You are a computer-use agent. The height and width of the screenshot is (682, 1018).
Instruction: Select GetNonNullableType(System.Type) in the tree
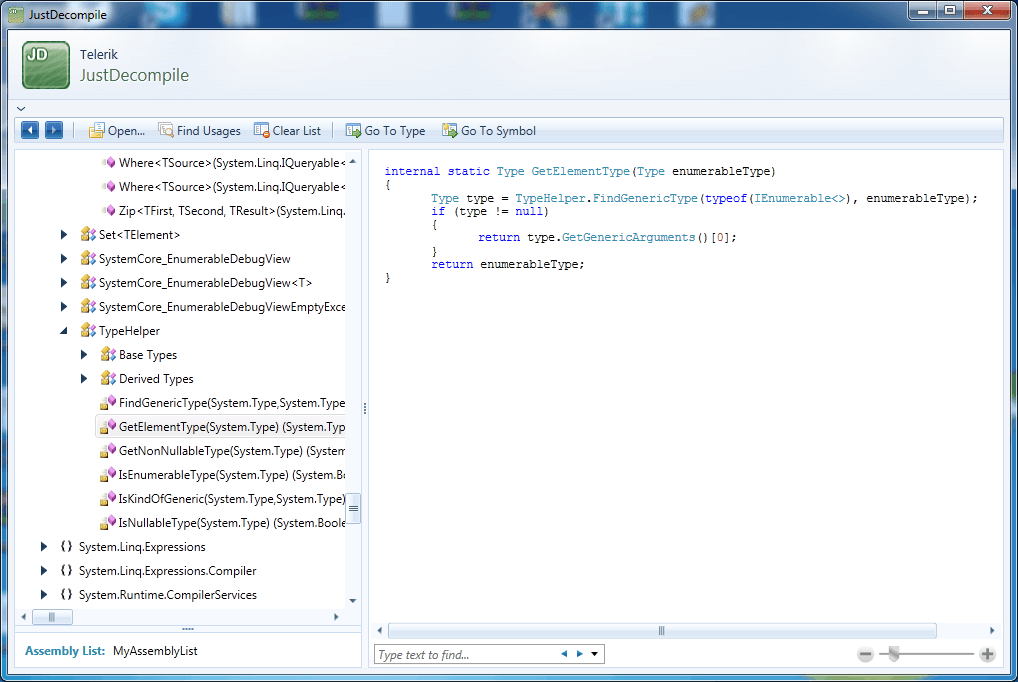click(221, 451)
